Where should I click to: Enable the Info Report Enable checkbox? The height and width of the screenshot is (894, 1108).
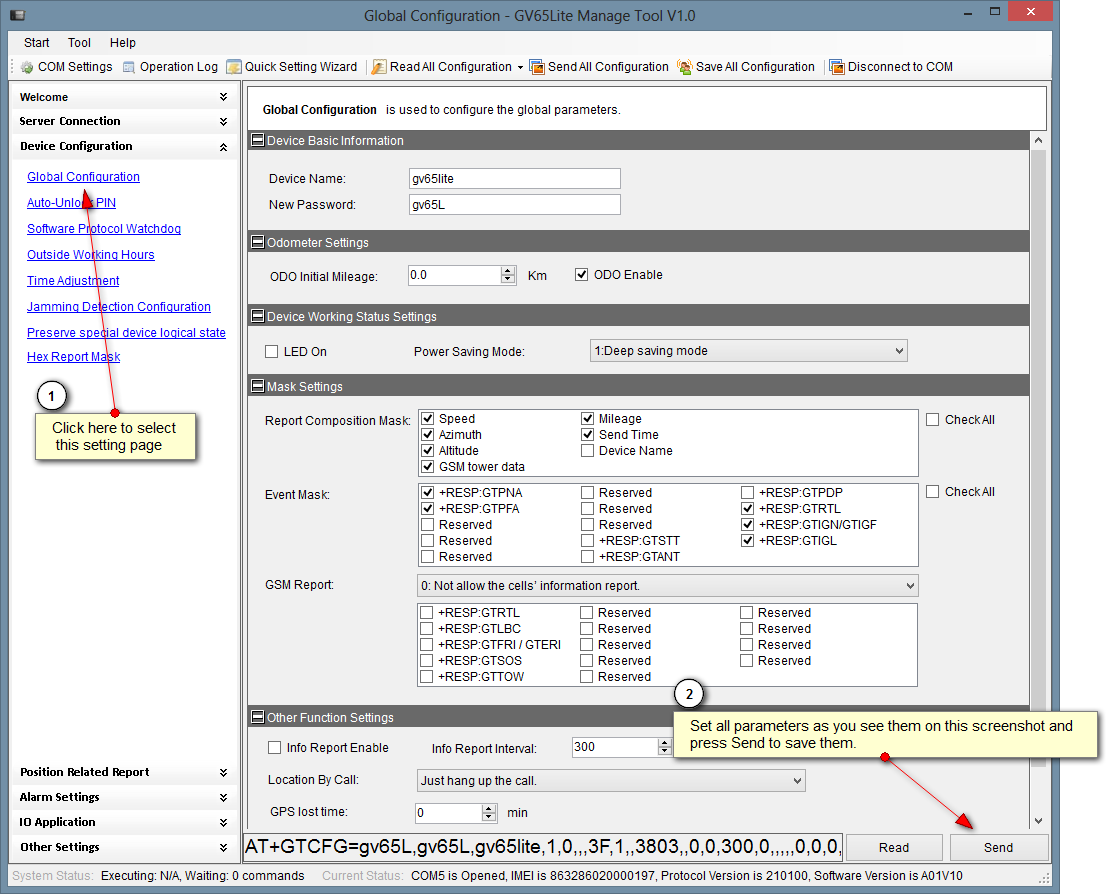coord(274,747)
